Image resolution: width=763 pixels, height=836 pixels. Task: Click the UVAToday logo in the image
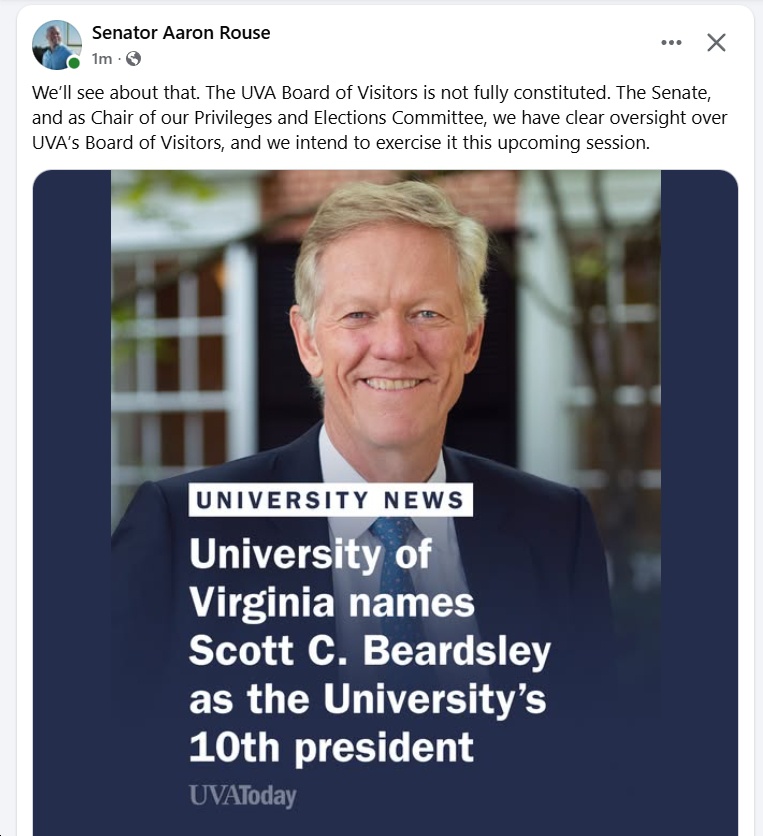pos(242,796)
